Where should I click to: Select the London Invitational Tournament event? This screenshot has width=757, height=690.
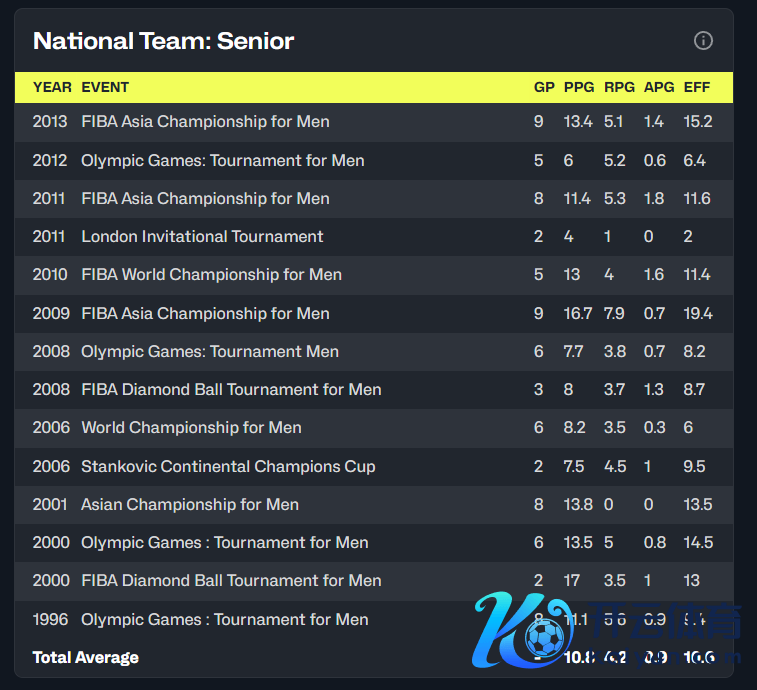202,237
